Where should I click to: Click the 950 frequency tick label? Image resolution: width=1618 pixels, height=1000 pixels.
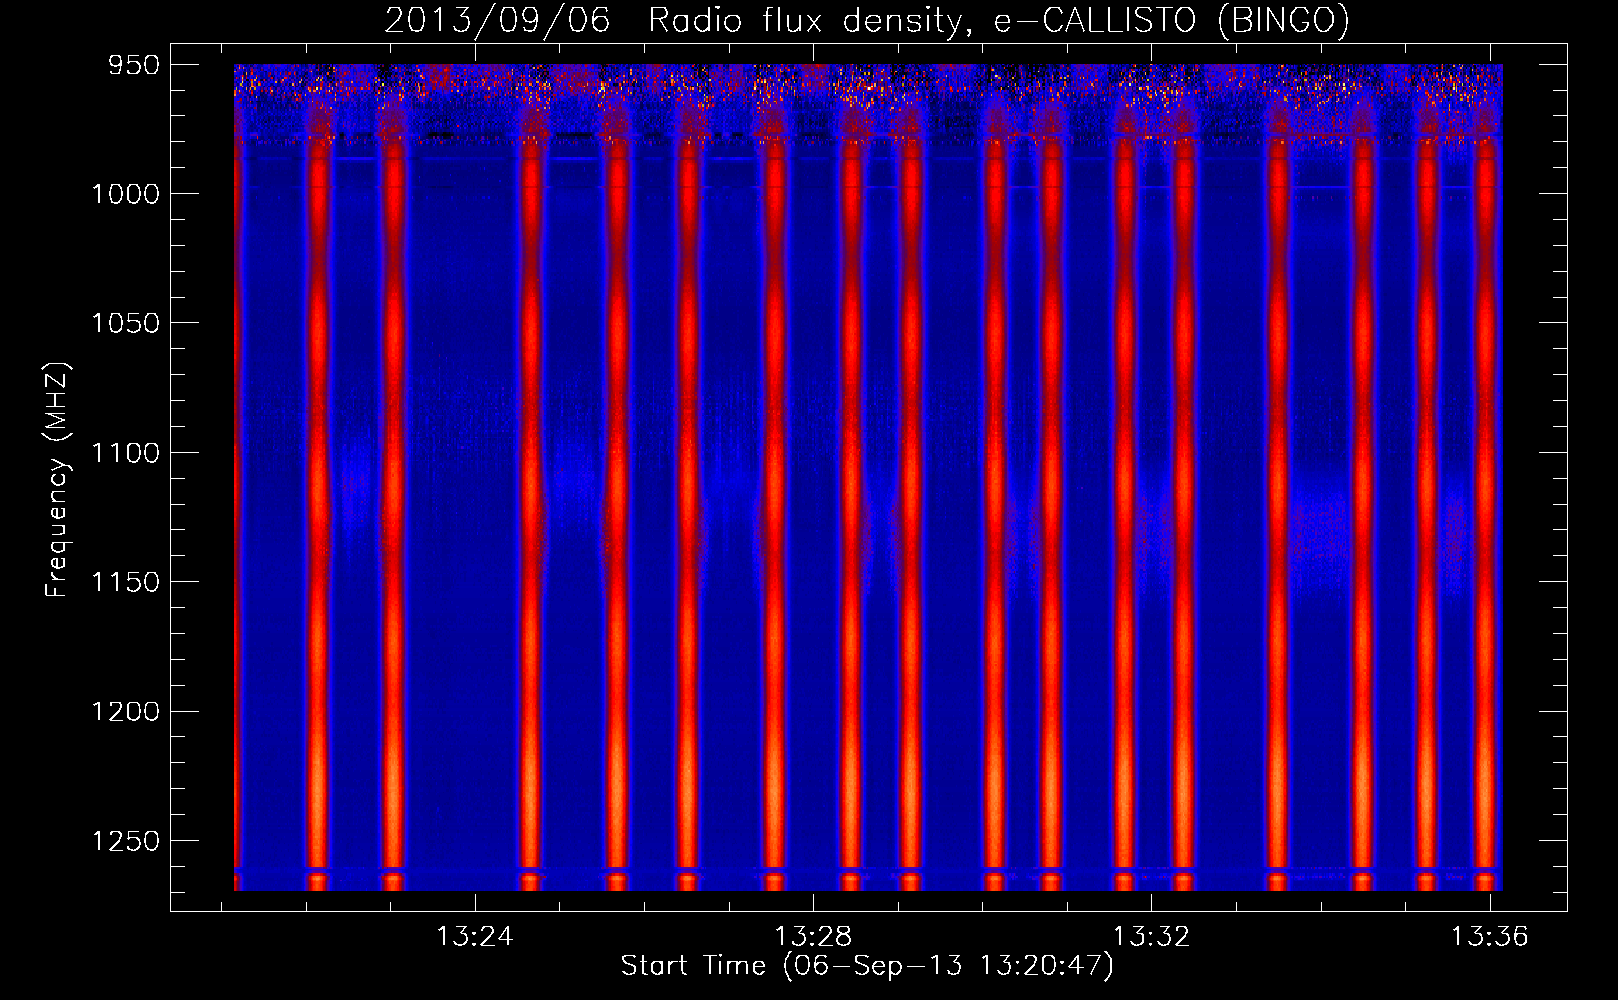[x=134, y=65]
